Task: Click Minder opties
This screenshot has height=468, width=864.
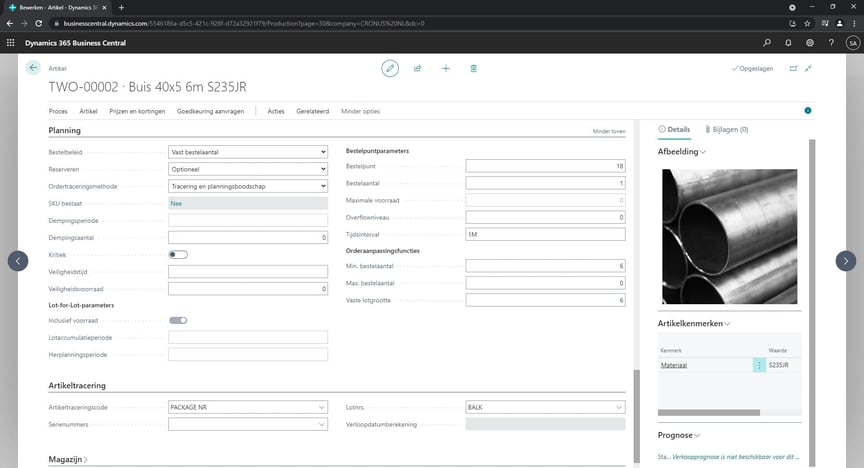Action: [x=360, y=111]
